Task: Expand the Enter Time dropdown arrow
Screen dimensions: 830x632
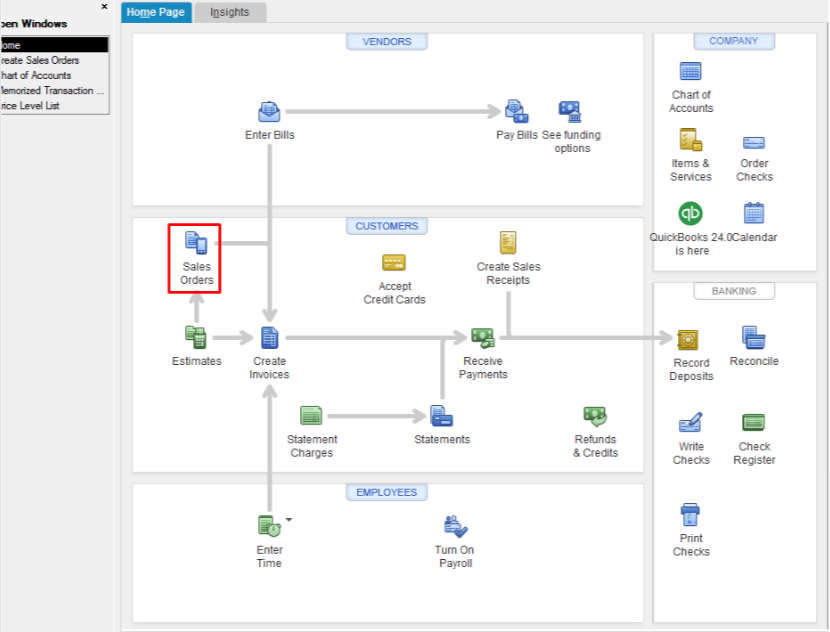Action: click(x=286, y=518)
